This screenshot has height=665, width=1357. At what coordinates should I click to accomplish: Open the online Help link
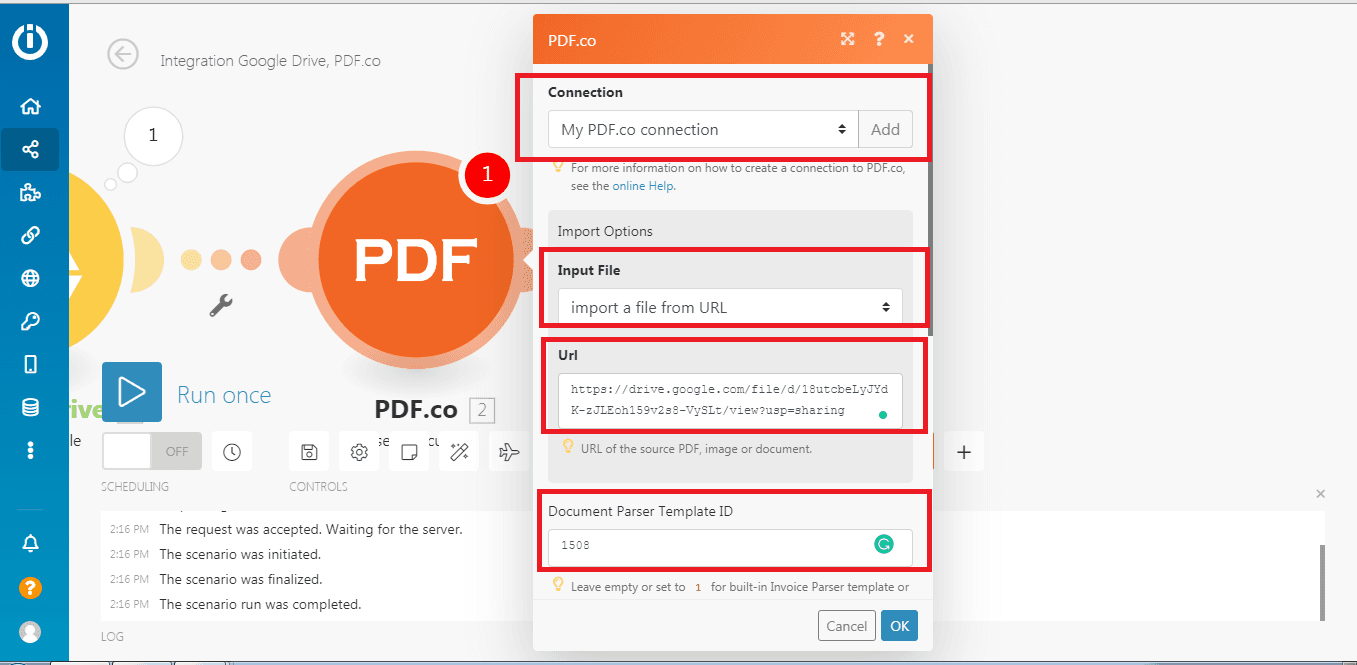coord(643,186)
